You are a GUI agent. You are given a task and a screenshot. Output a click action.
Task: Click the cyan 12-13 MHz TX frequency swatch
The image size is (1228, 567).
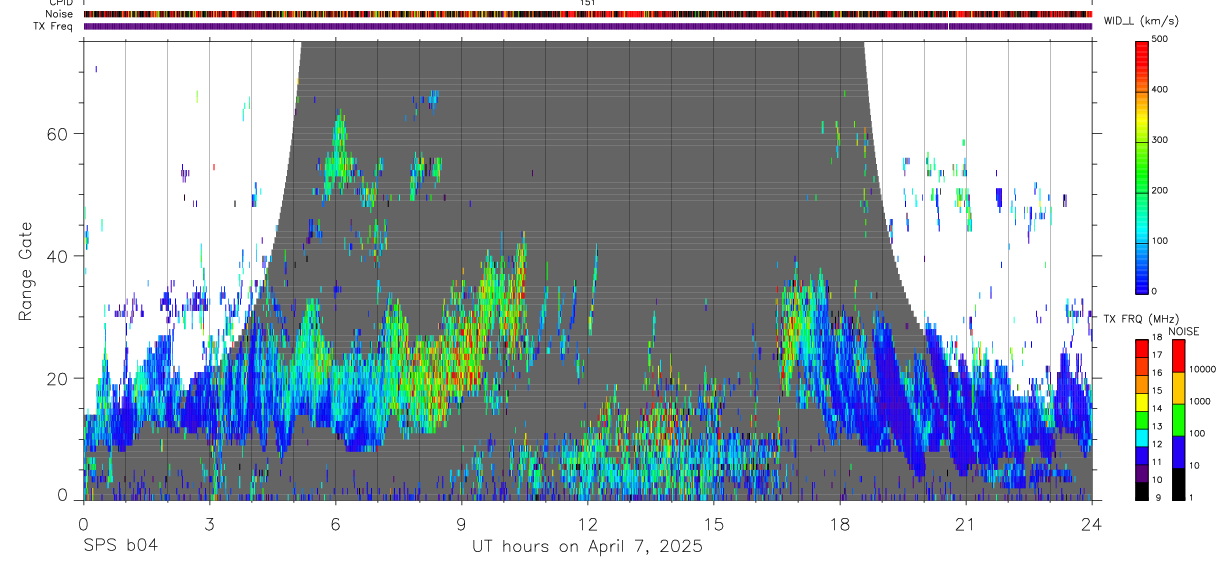[x=1141, y=438]
